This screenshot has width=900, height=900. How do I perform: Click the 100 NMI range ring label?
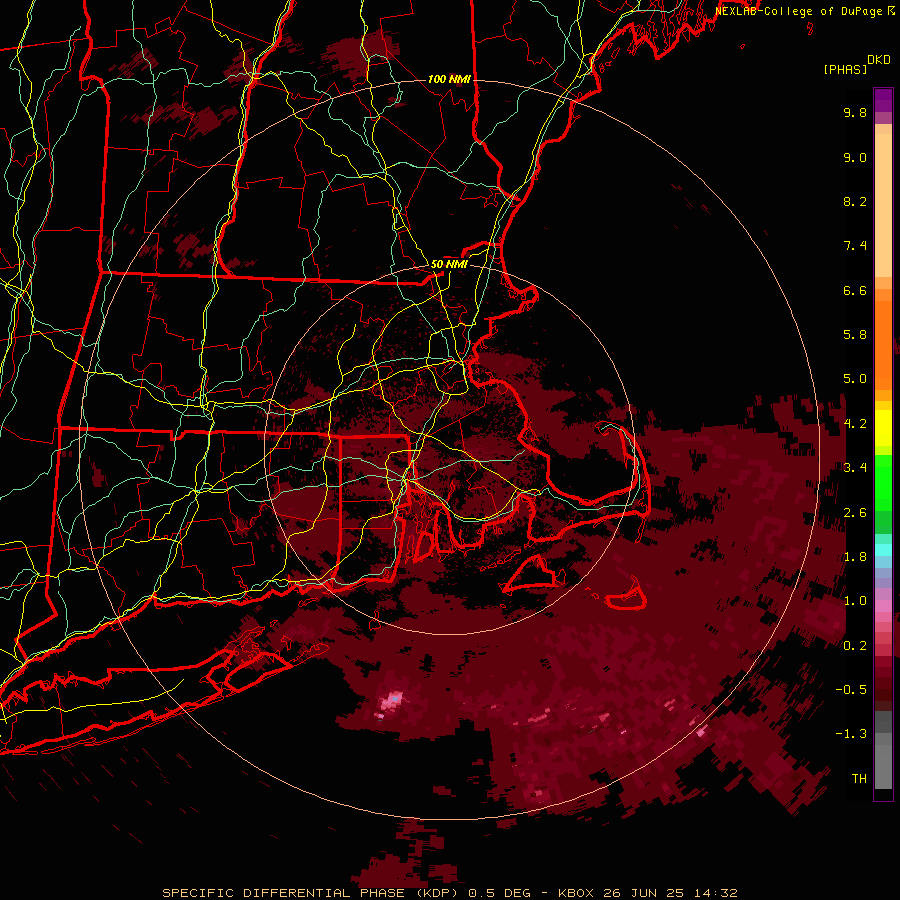449,79
